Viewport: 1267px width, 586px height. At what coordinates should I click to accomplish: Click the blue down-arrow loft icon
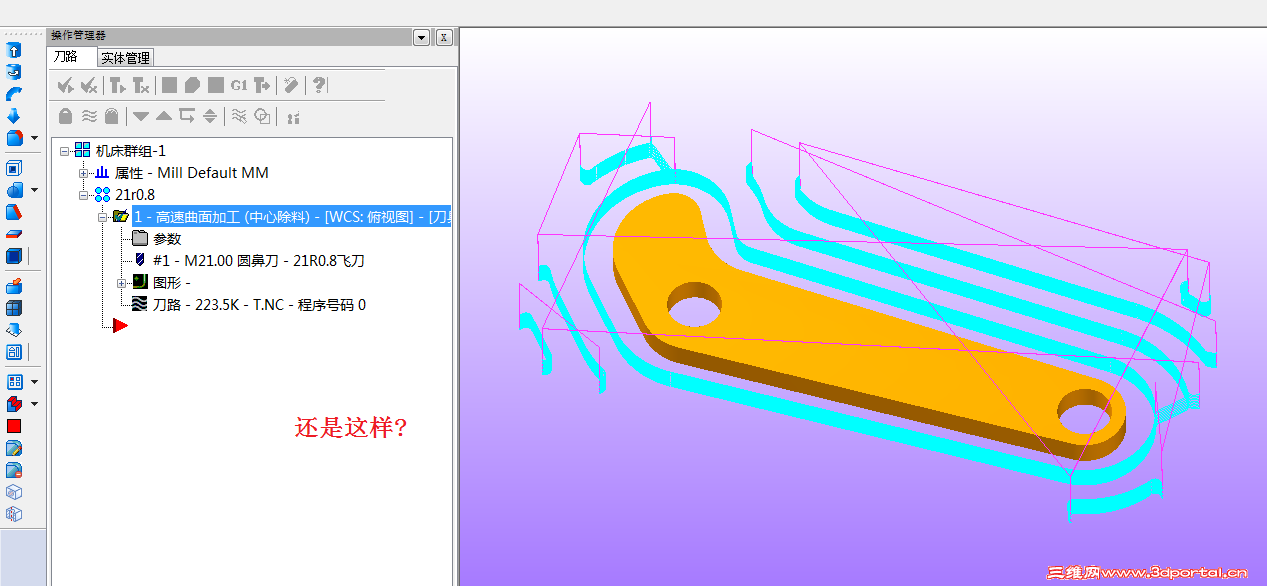(x=14, y=115)
